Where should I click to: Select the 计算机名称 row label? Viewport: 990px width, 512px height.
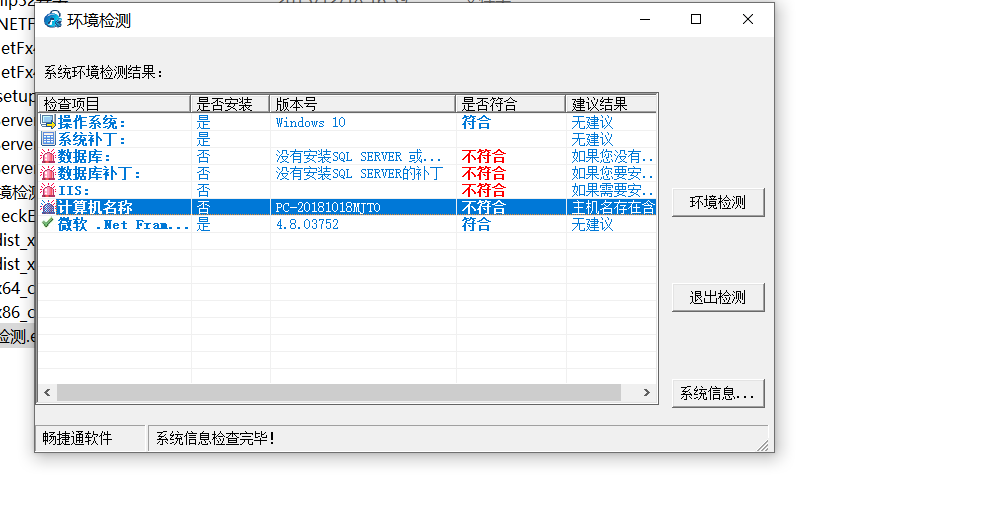pyautogui.click(x=95, y=207)
